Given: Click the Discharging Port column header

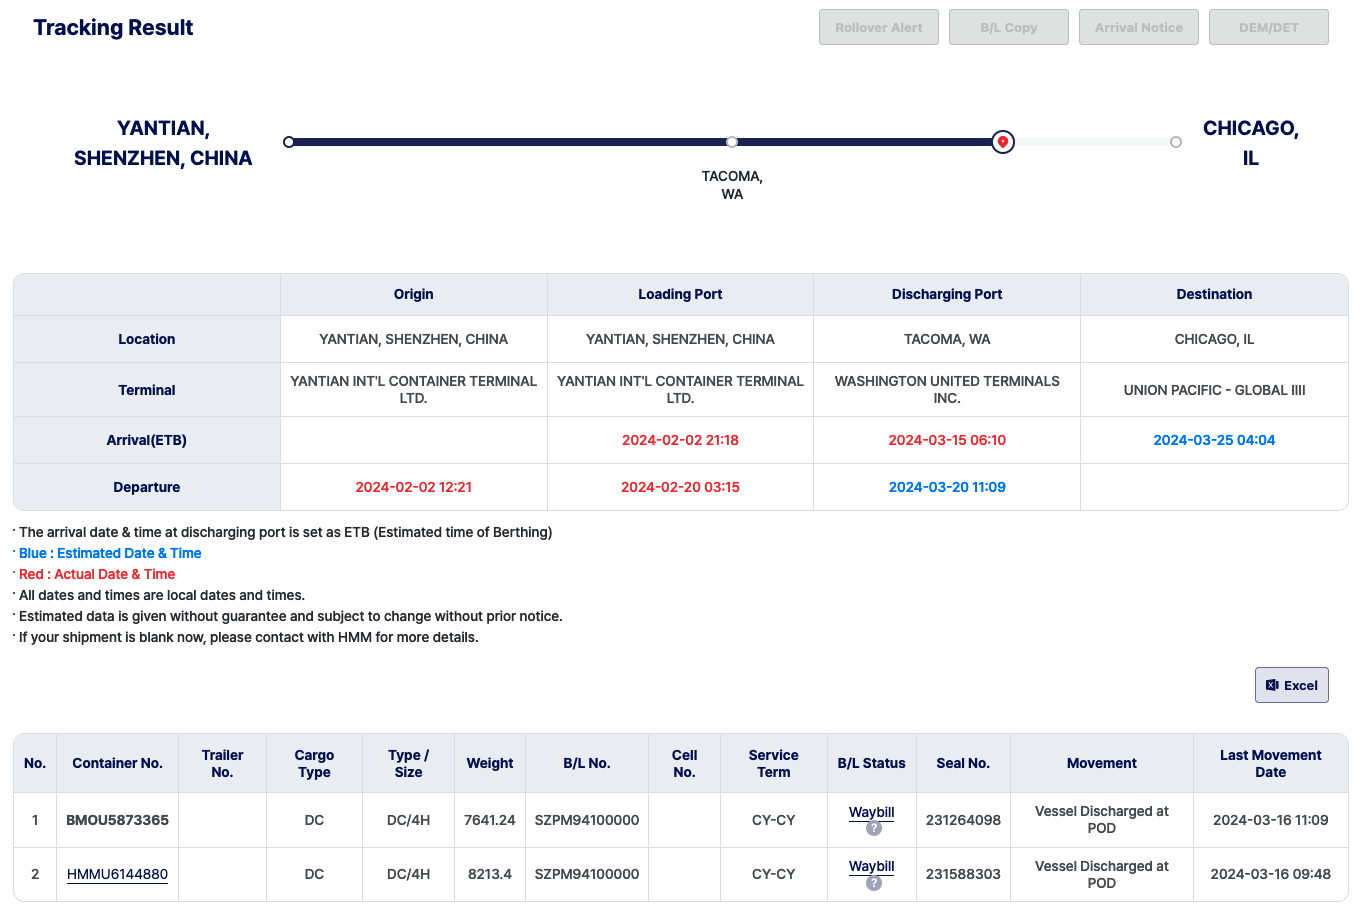Looking at the screenshot, I should (x=946, y=294).
